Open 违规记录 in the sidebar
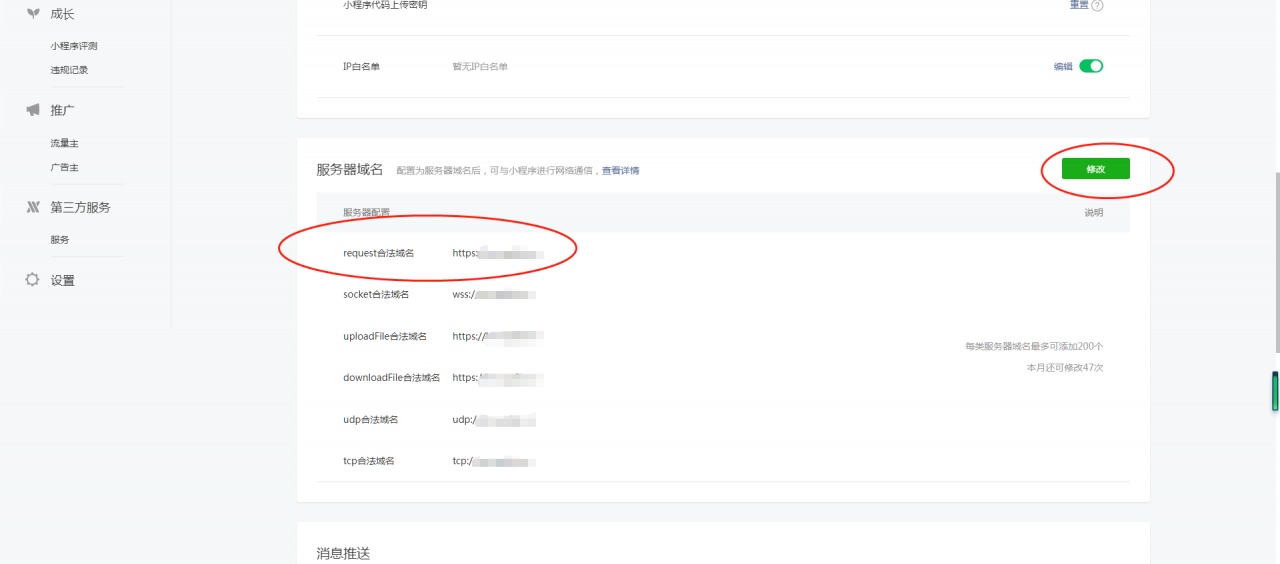The height and width of the screenshot is (564, 1280). coord(70,70)
